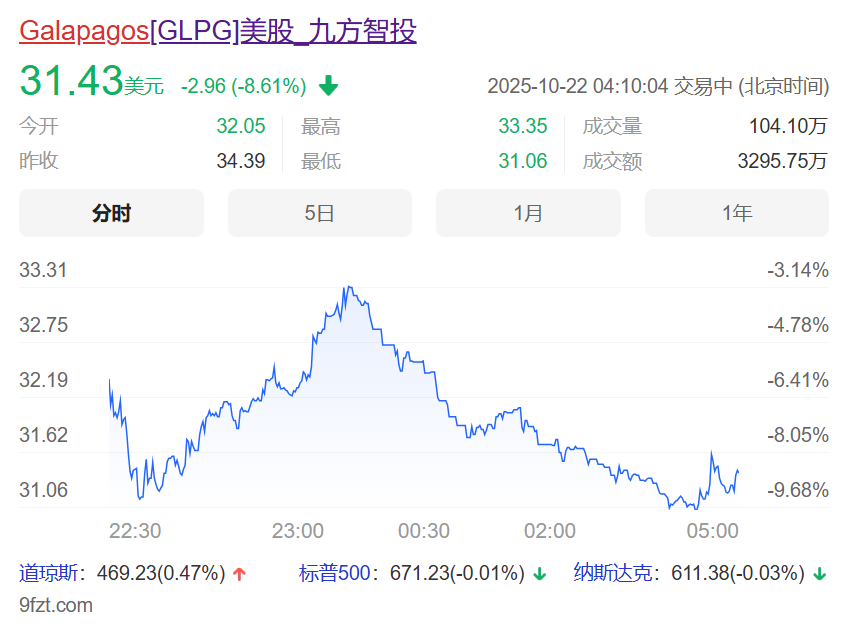847x634 pixels.
Task: Click the 美元 currency label
Action: pyautogui.click(x=144, y=86)
